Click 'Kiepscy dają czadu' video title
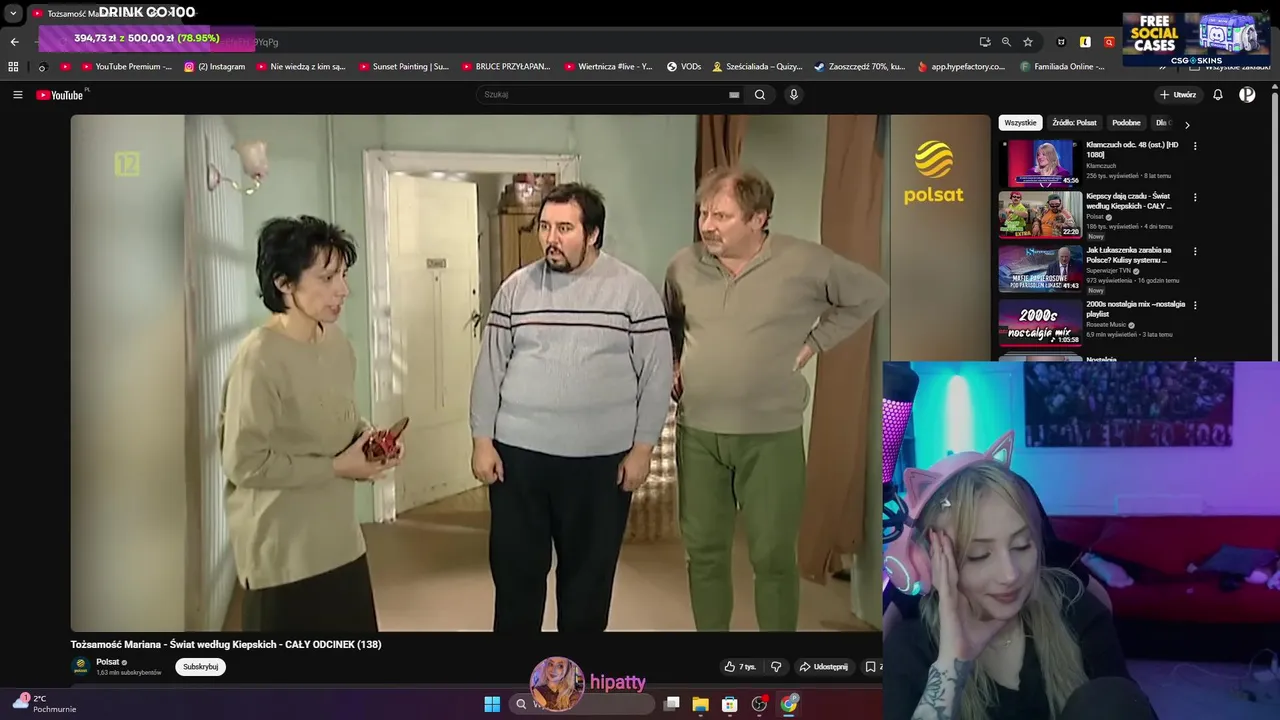Screen dimensions: 1280x720 coord(1129,201)
